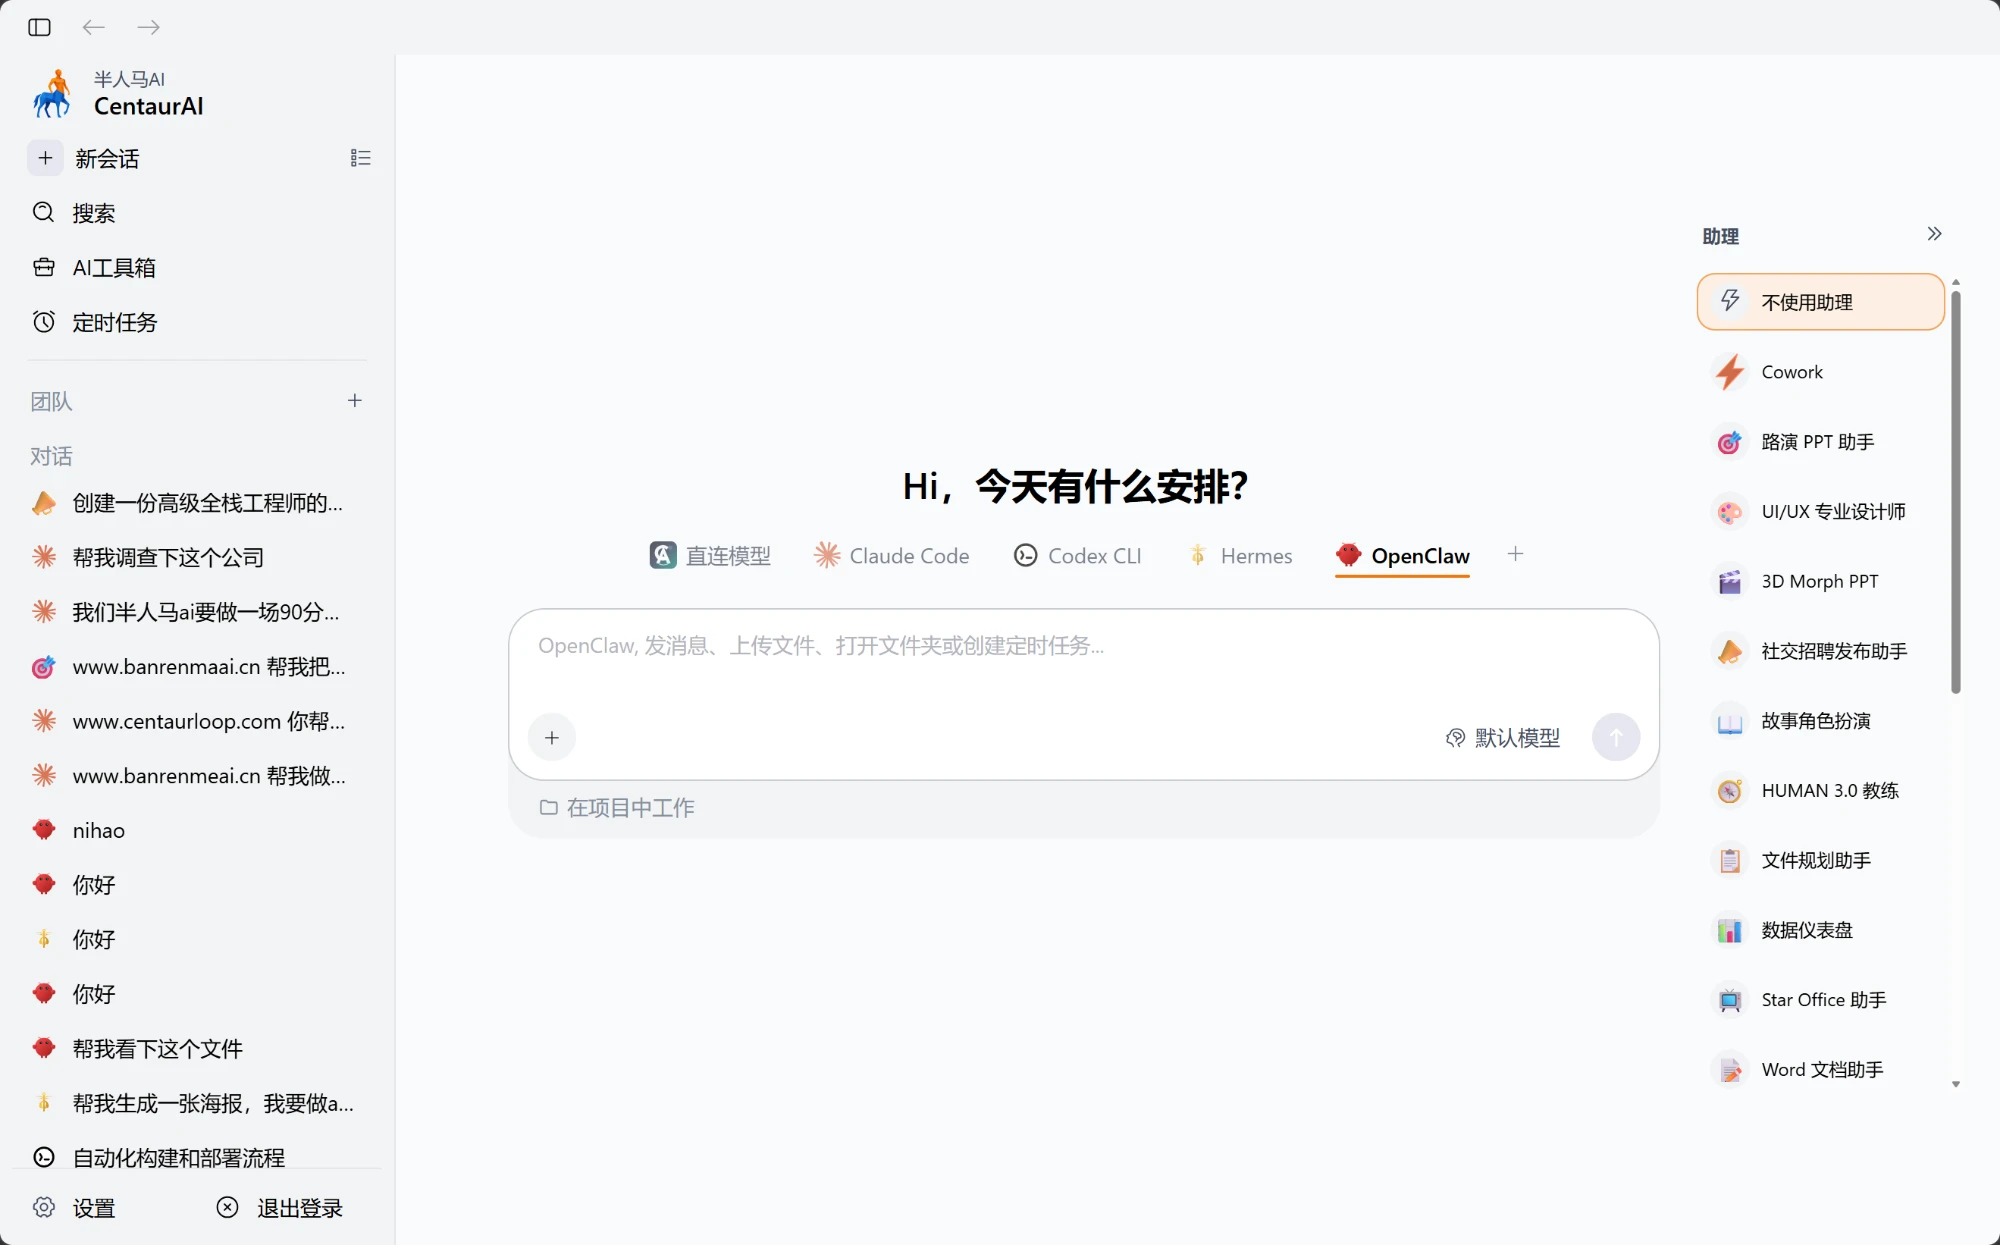This screenshot has height=1245, width=2000.
Task: Start a 新会话 new conversation
Action: (107, 158)
